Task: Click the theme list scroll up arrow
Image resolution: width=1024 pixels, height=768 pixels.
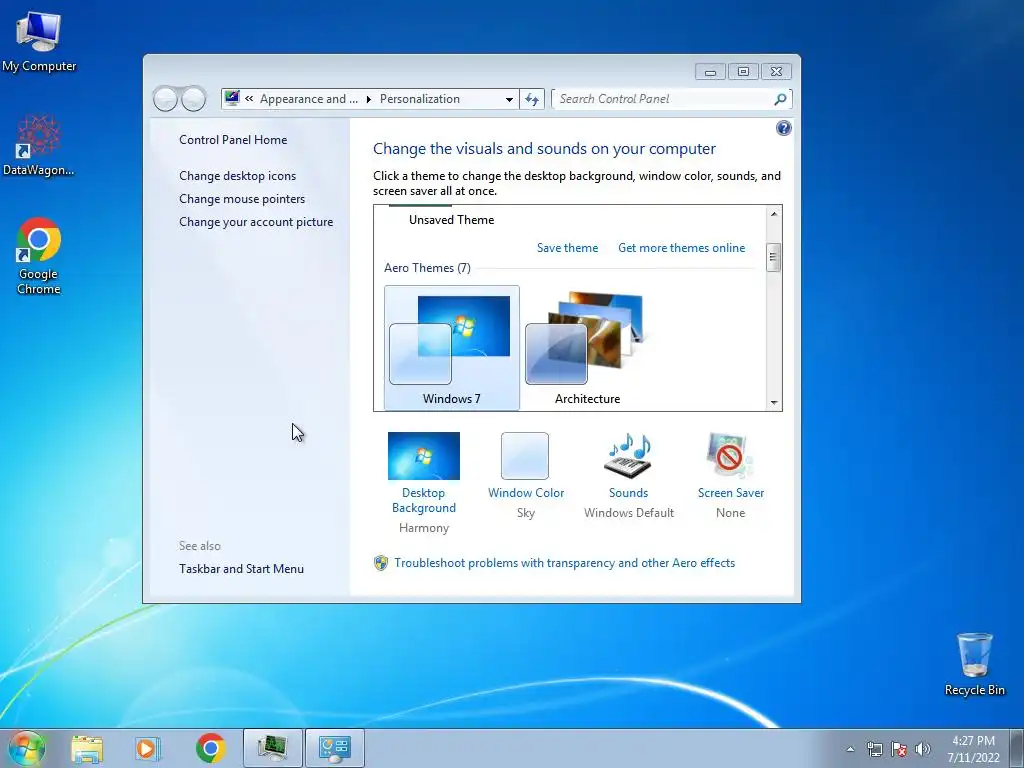Action: click(x=774, y=214)
